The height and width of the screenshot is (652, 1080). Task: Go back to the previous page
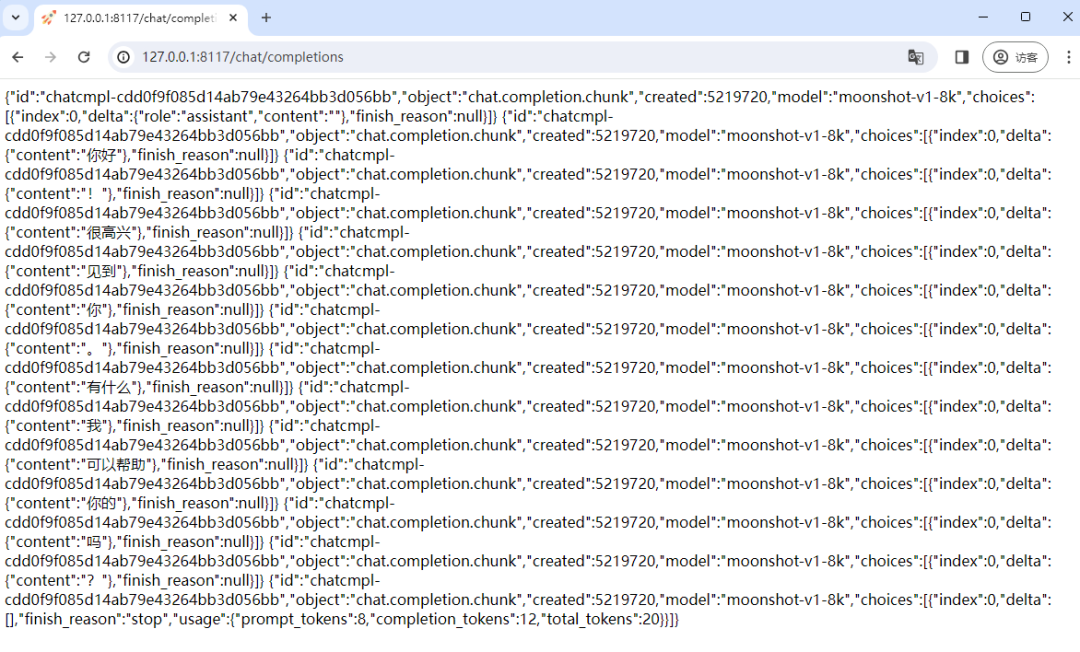coord(18,57)
